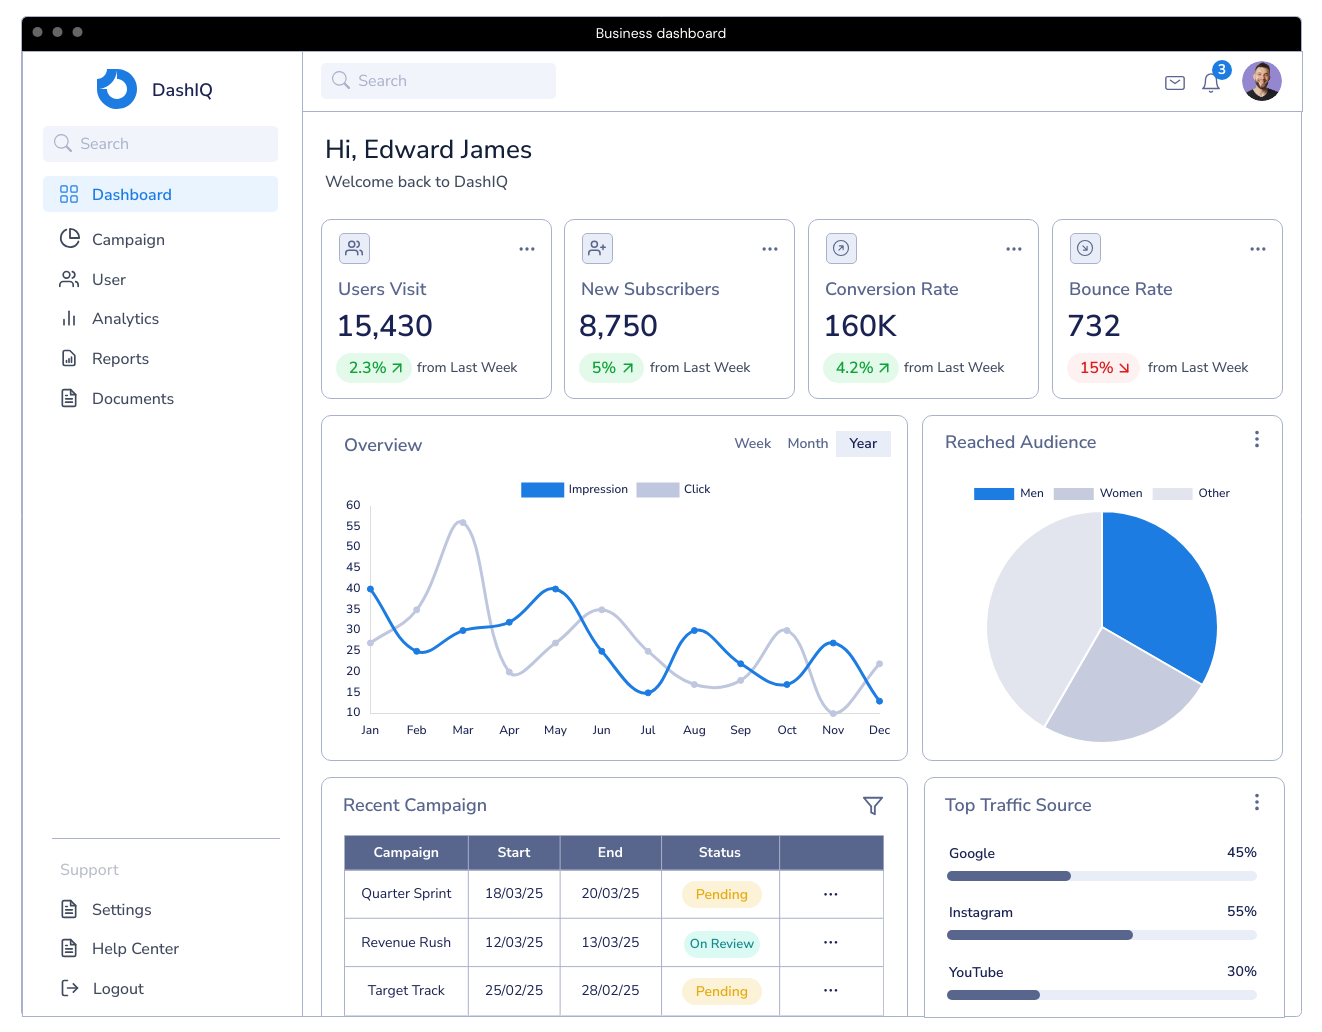Image resolution: width=1322 pixels, height=1032 pixels.
Task: Filter the Recent Campaign table
Action: tap(873, 805)
